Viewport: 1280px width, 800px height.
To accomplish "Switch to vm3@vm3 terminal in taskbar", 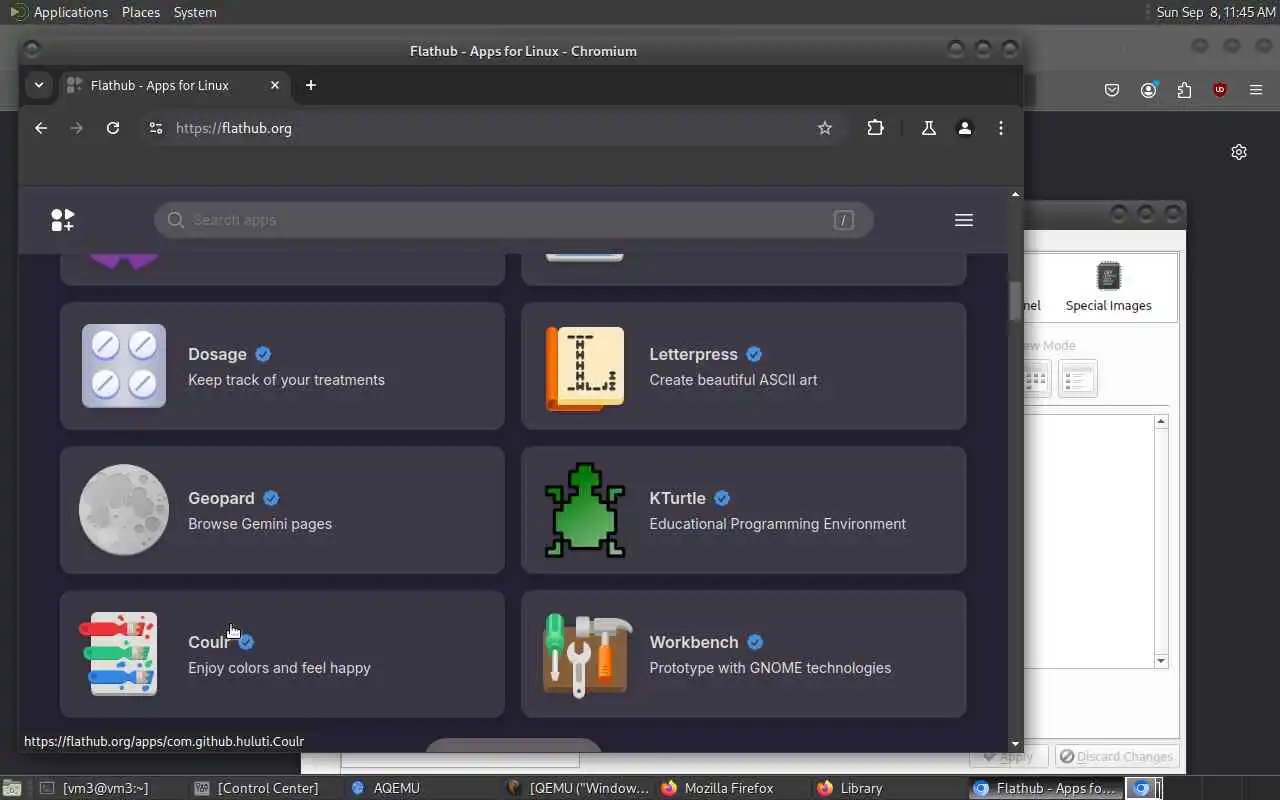I will 108,788.
